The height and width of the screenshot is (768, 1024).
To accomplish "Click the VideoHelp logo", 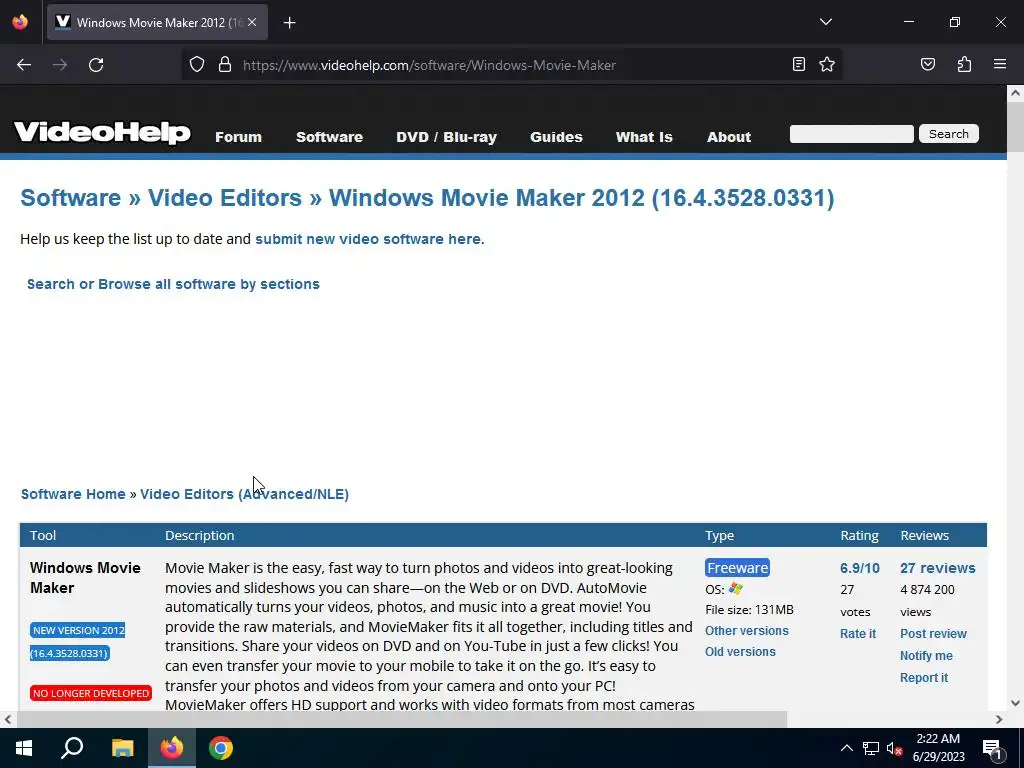I will [x=103, y=132].
